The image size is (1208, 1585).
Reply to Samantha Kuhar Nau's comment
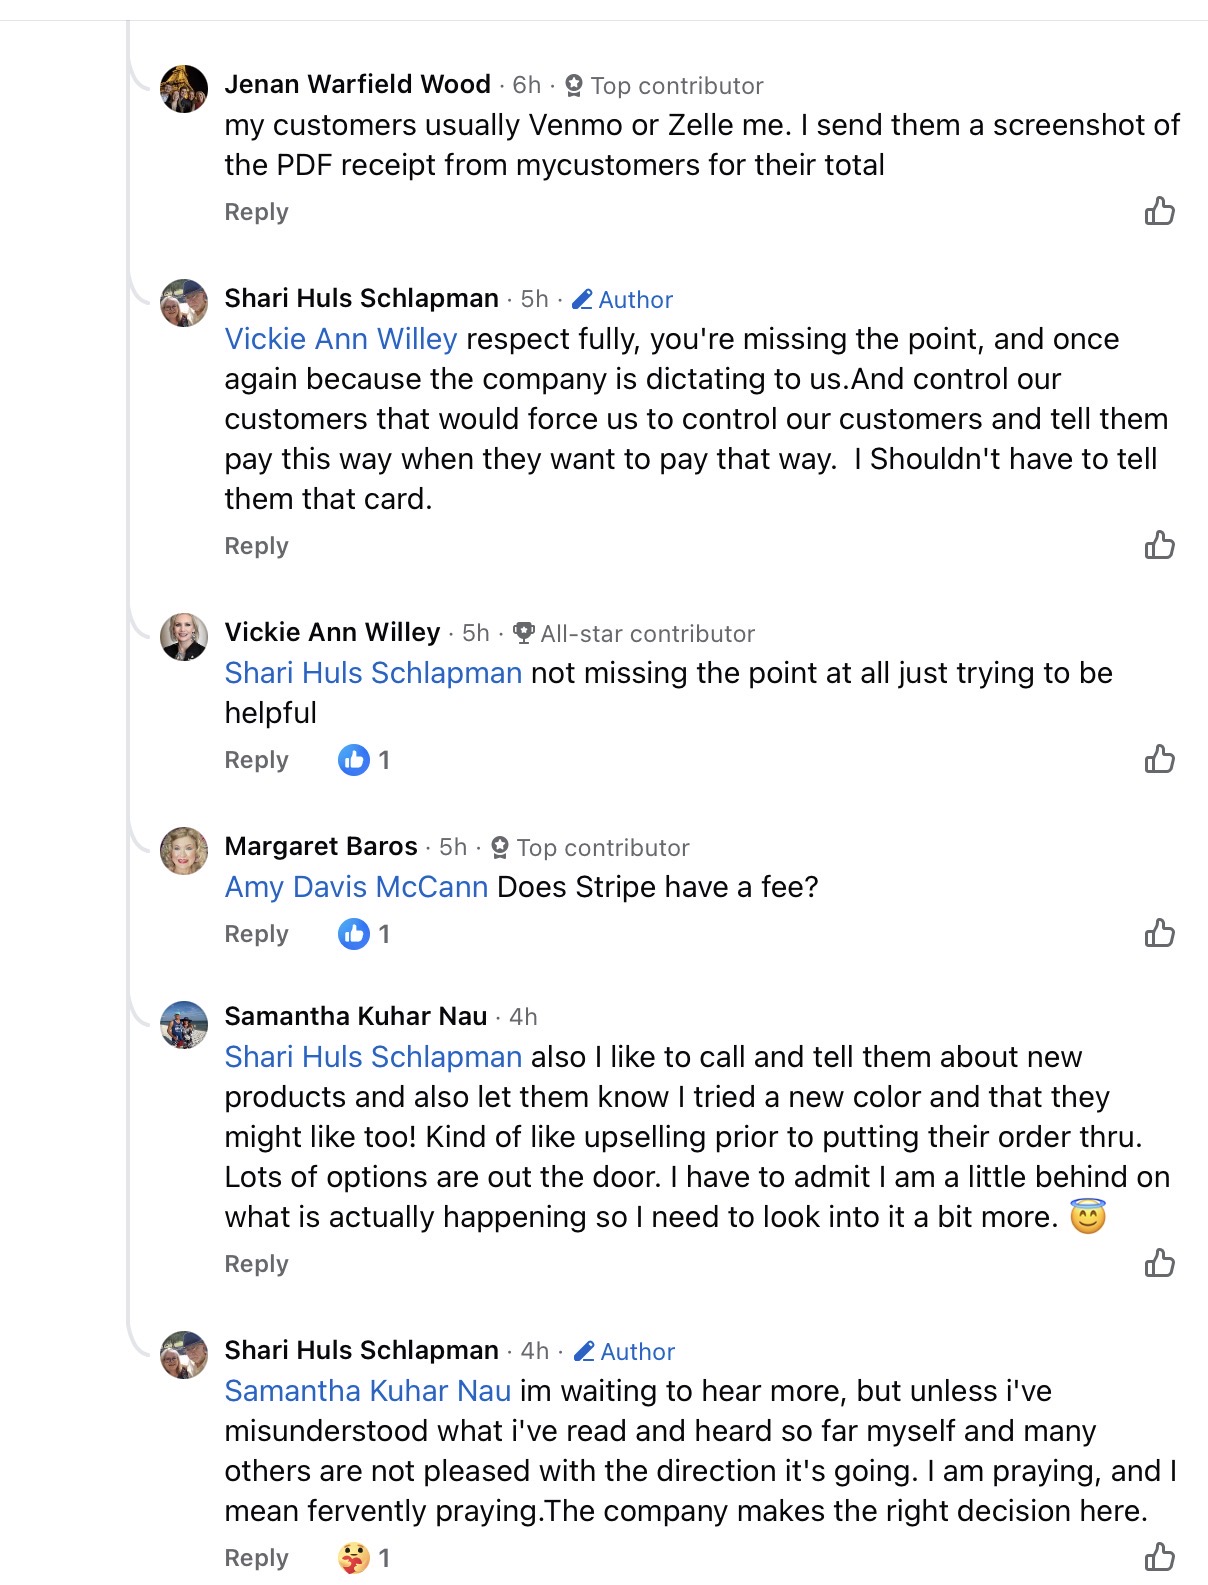256,1264
